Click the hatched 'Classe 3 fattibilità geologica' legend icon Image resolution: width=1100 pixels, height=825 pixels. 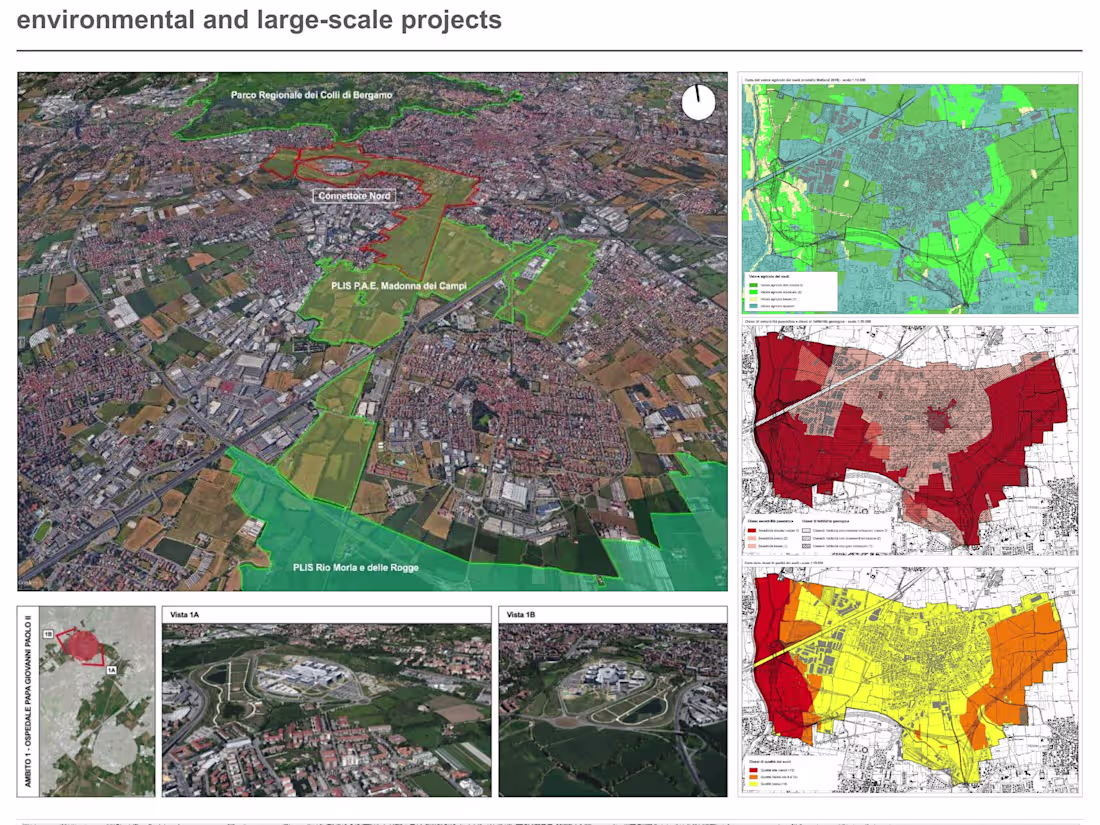click(x=805, y=538)
